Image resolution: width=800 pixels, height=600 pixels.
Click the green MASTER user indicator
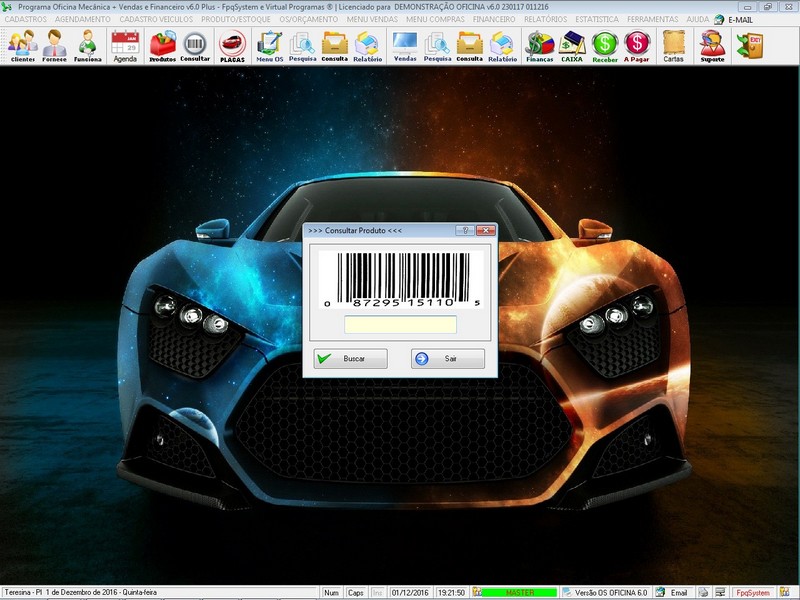[519, 592]
